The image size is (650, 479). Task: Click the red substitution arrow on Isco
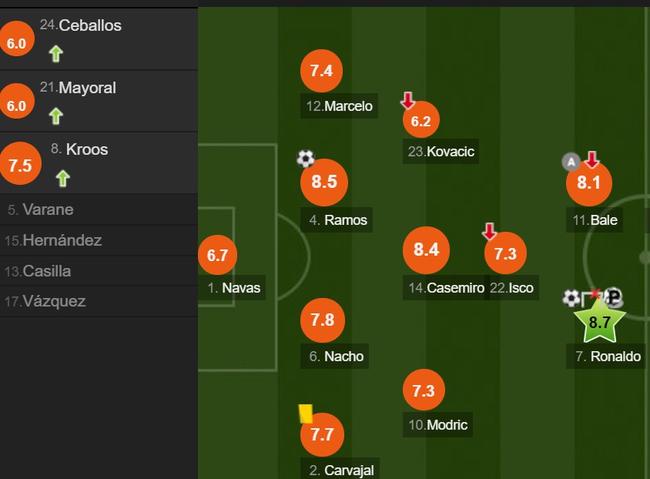[490, 231]
